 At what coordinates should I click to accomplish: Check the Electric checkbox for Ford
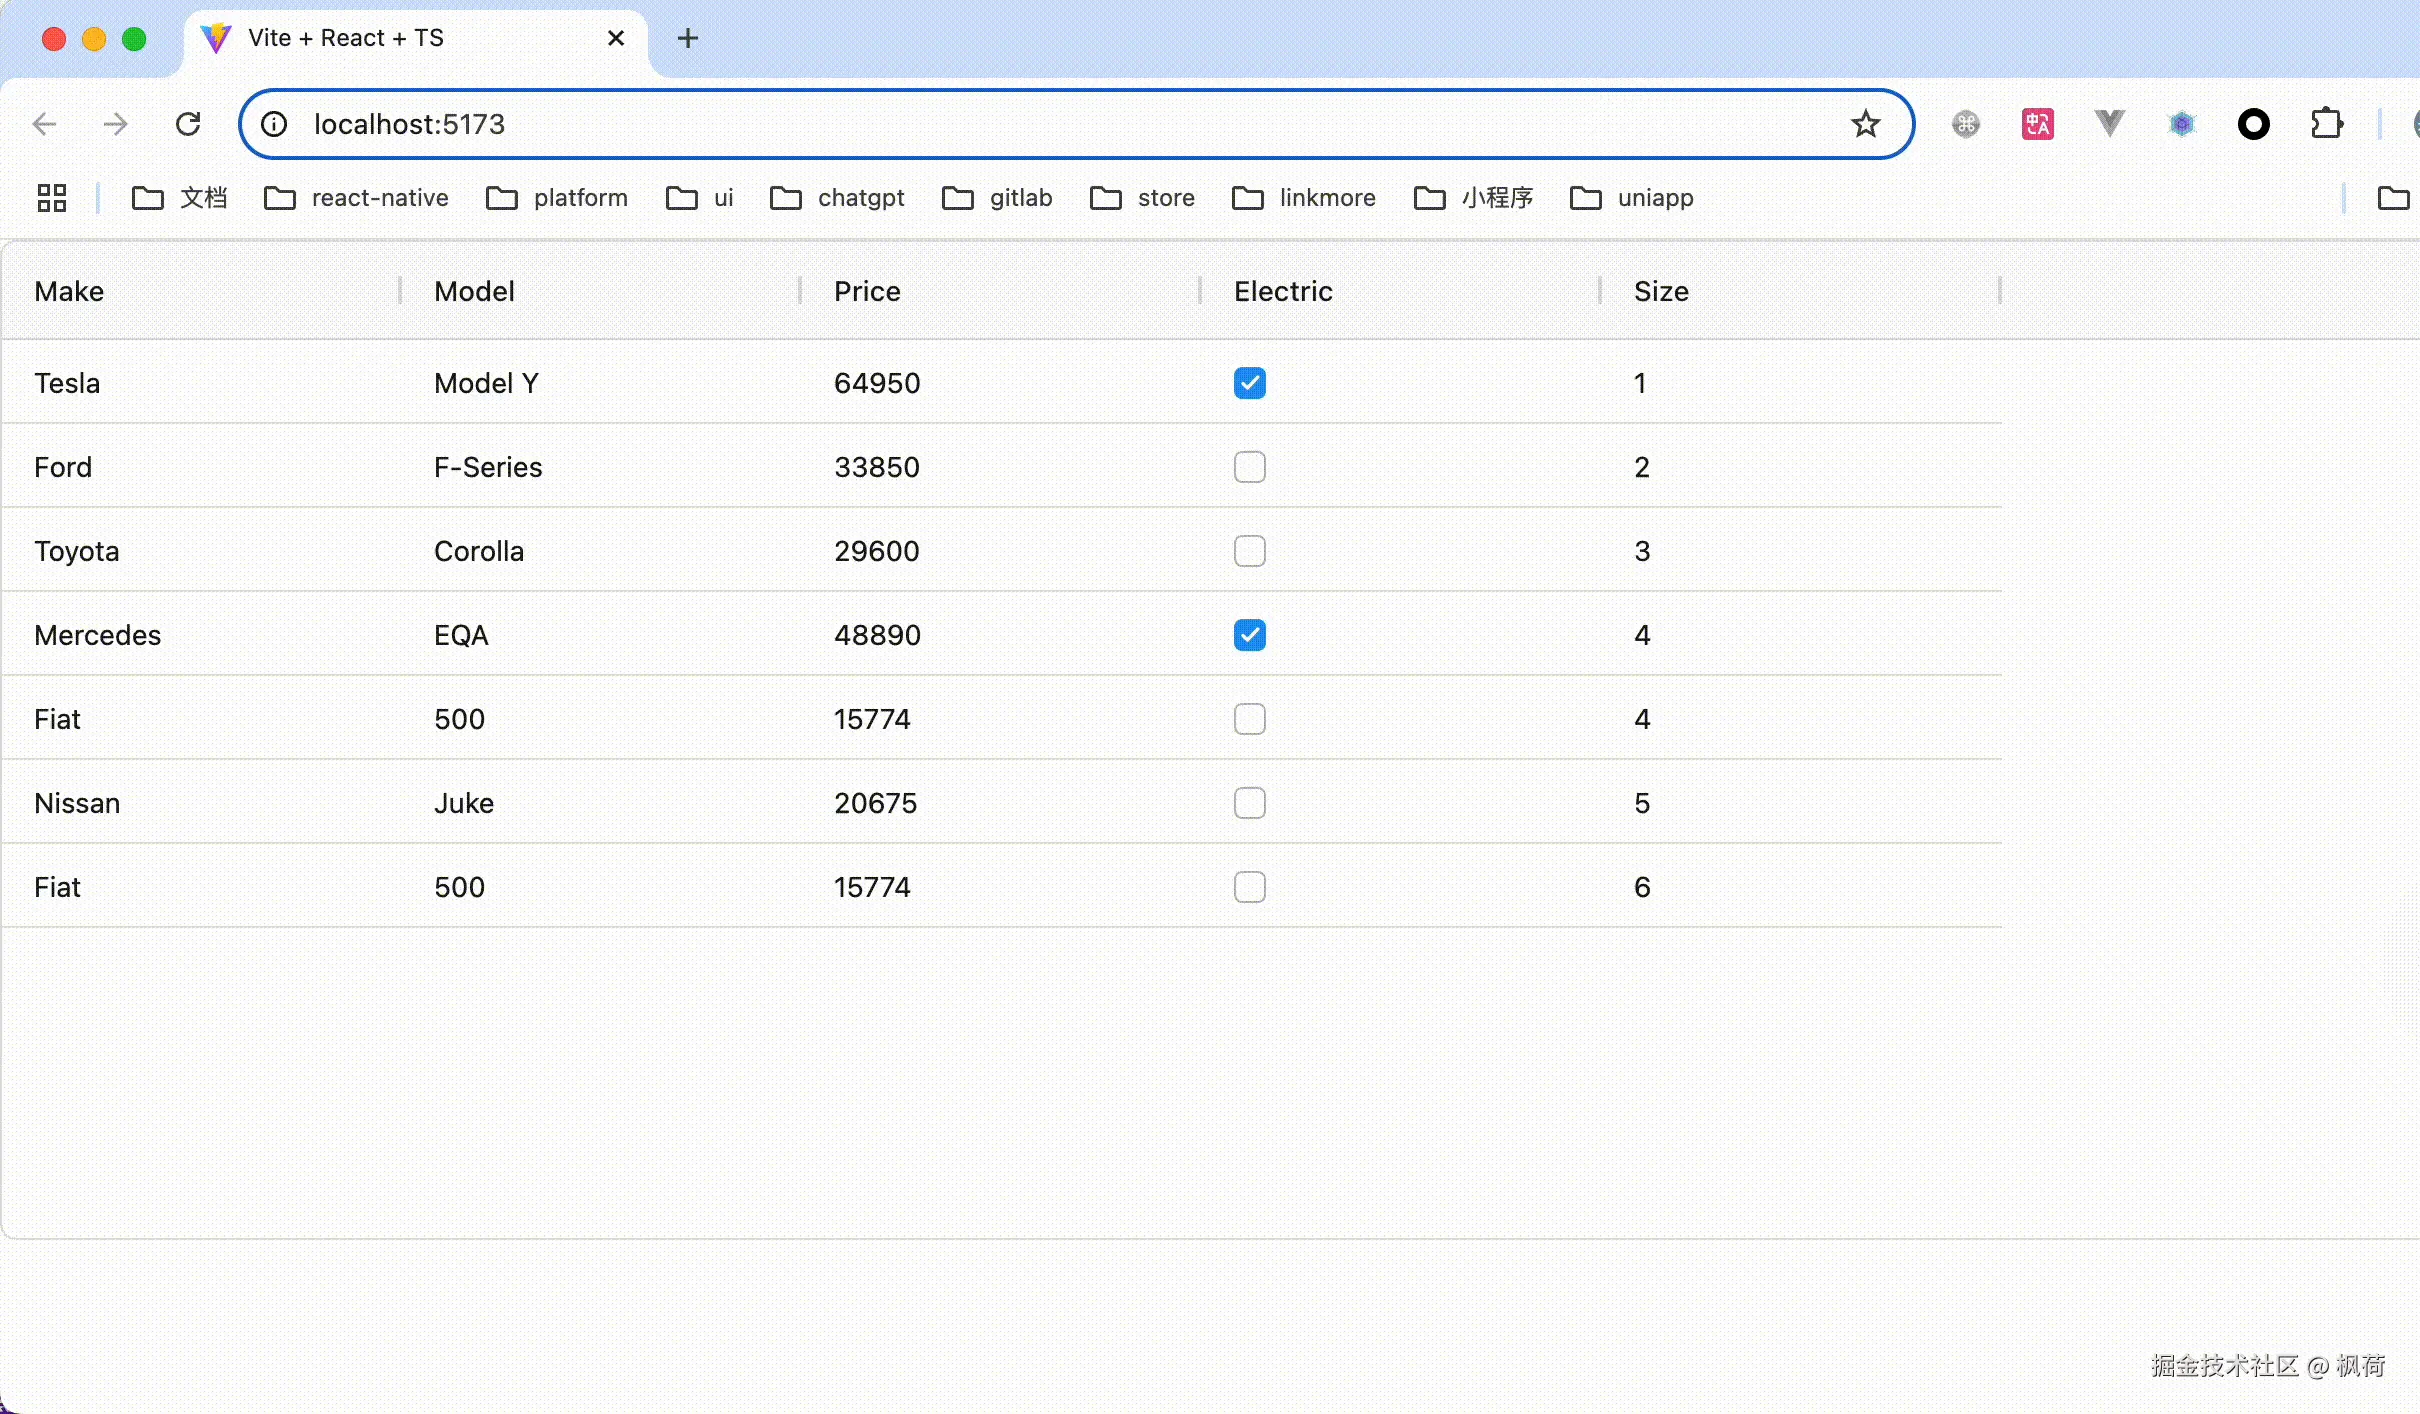(x=1249, y=467)
